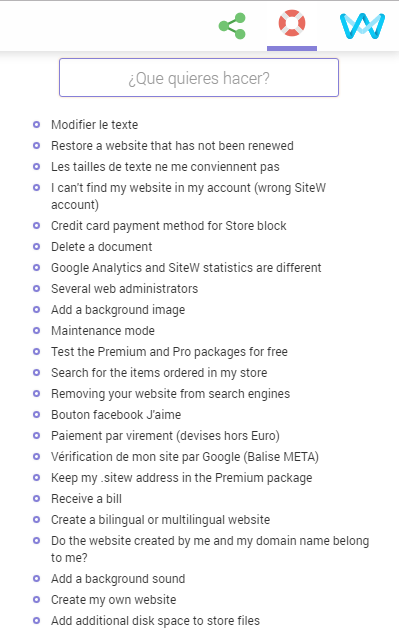The width and height of the screenshot is (399, 632).
Task: Click the 'Delete a document' link
Action: pyautogui.click(x=102, y=247)
